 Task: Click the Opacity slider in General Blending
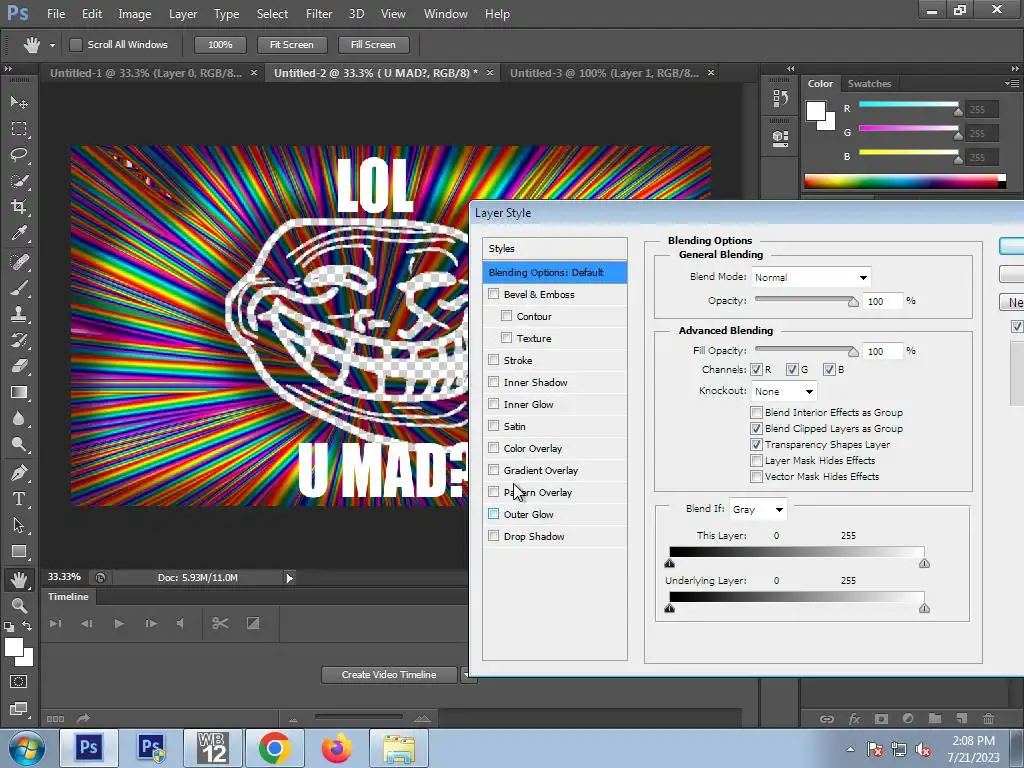807,300
